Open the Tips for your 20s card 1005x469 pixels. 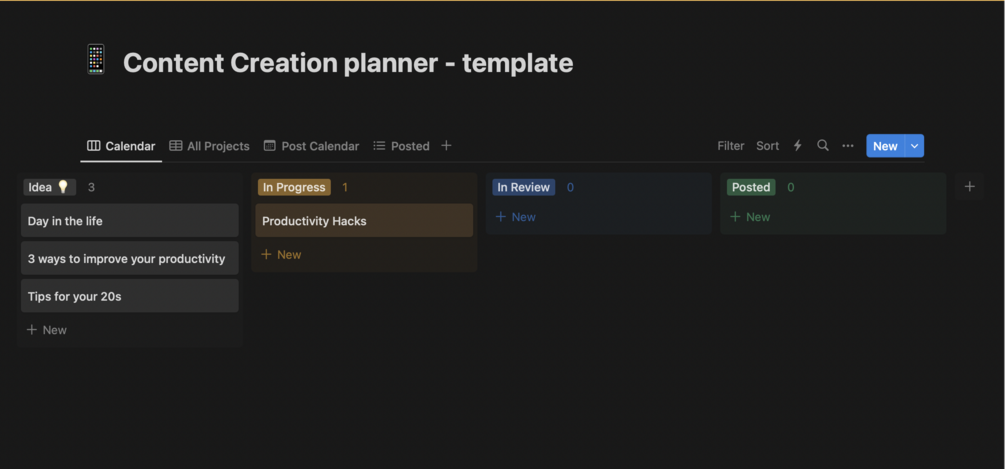click(x=129, y=296)
